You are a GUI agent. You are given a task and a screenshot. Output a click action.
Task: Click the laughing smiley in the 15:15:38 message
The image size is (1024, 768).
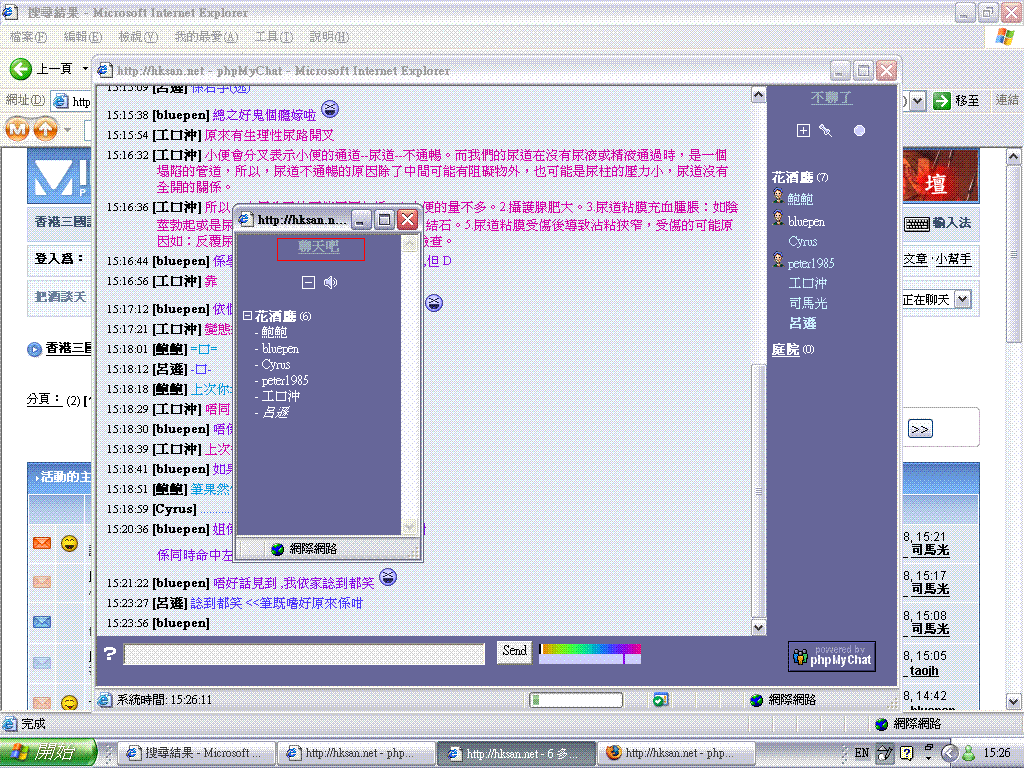(330, 109)
